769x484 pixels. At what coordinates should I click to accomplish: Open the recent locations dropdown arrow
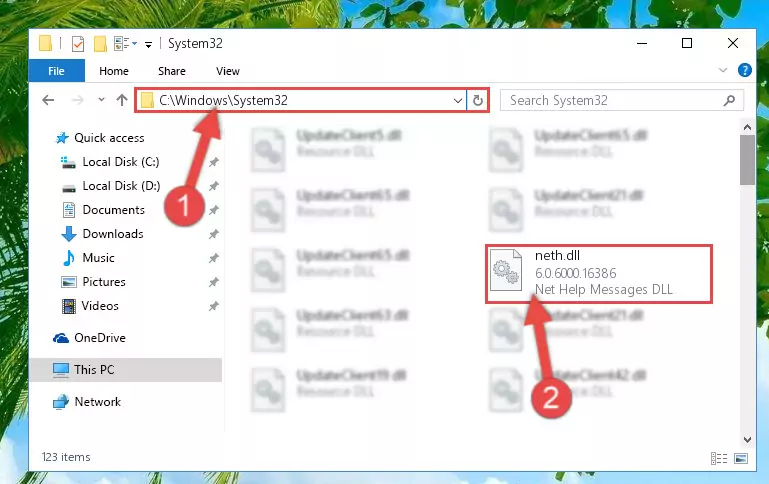[x=101, y=100]
